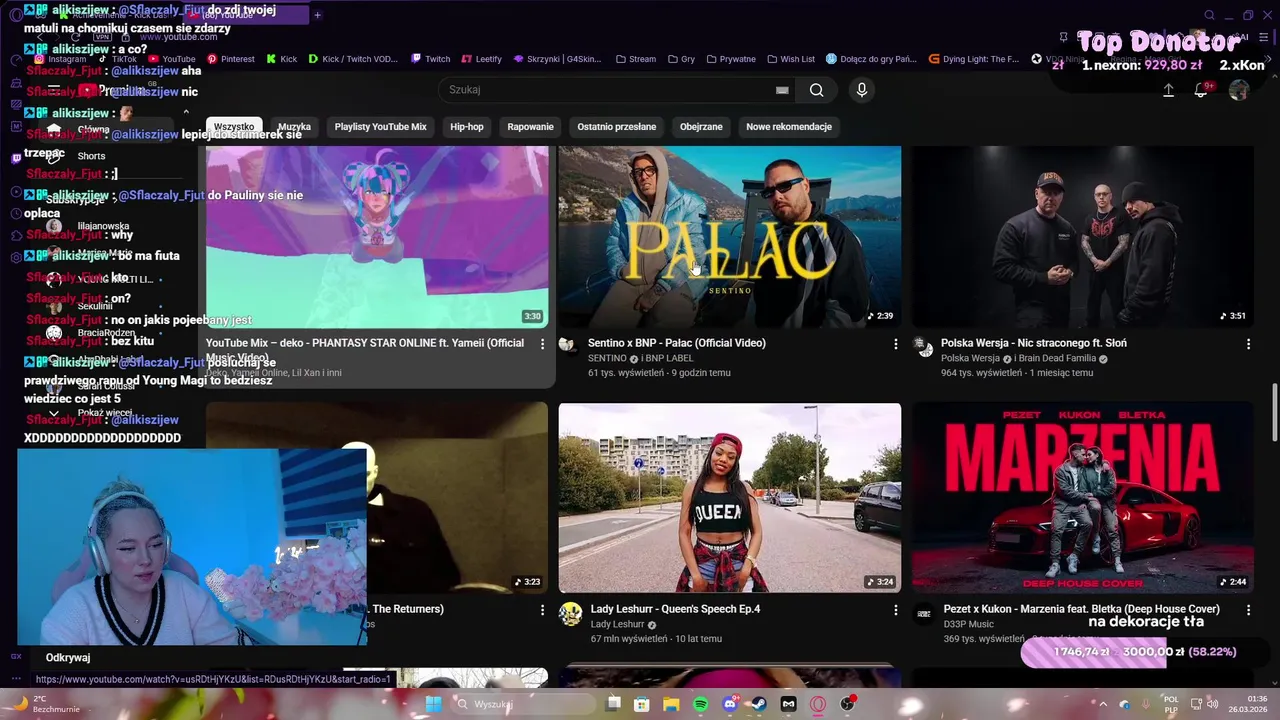Start voice search with the microphone icon

[862, 90]
